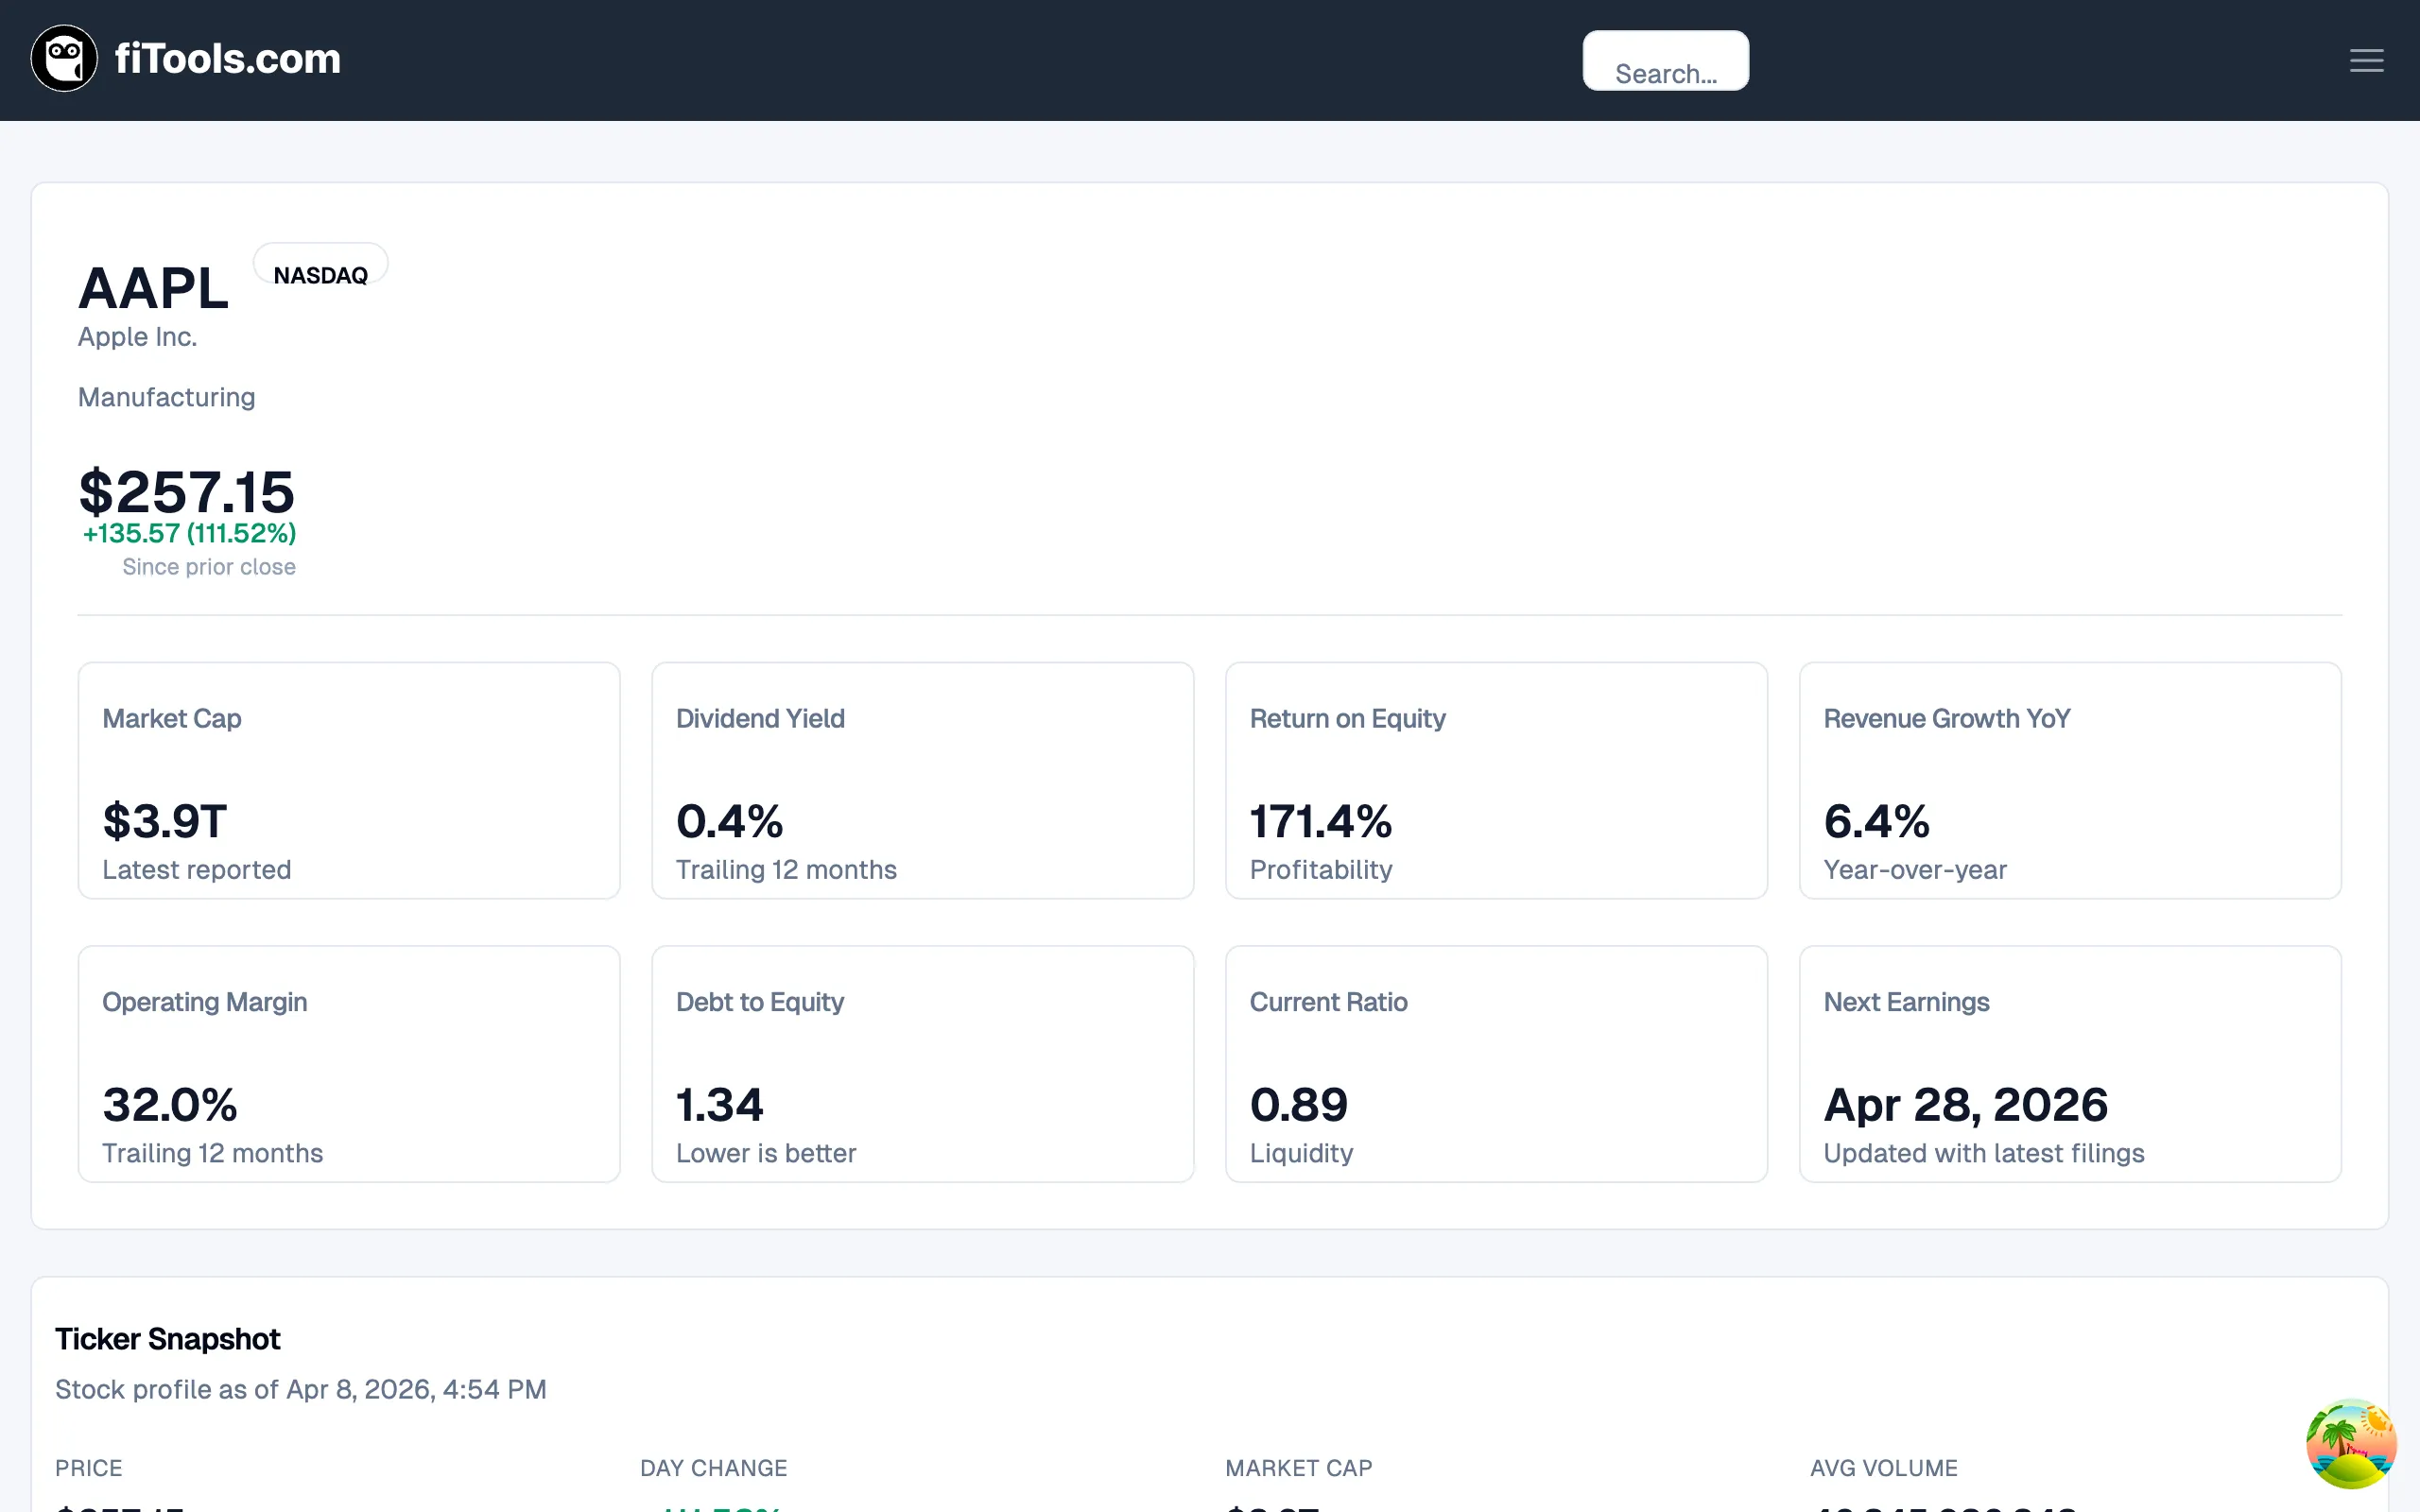Click the fiTools owl logo icon
Image resolution: width=2420 pixels, height=1512 pixels.
tap(64, 59)
